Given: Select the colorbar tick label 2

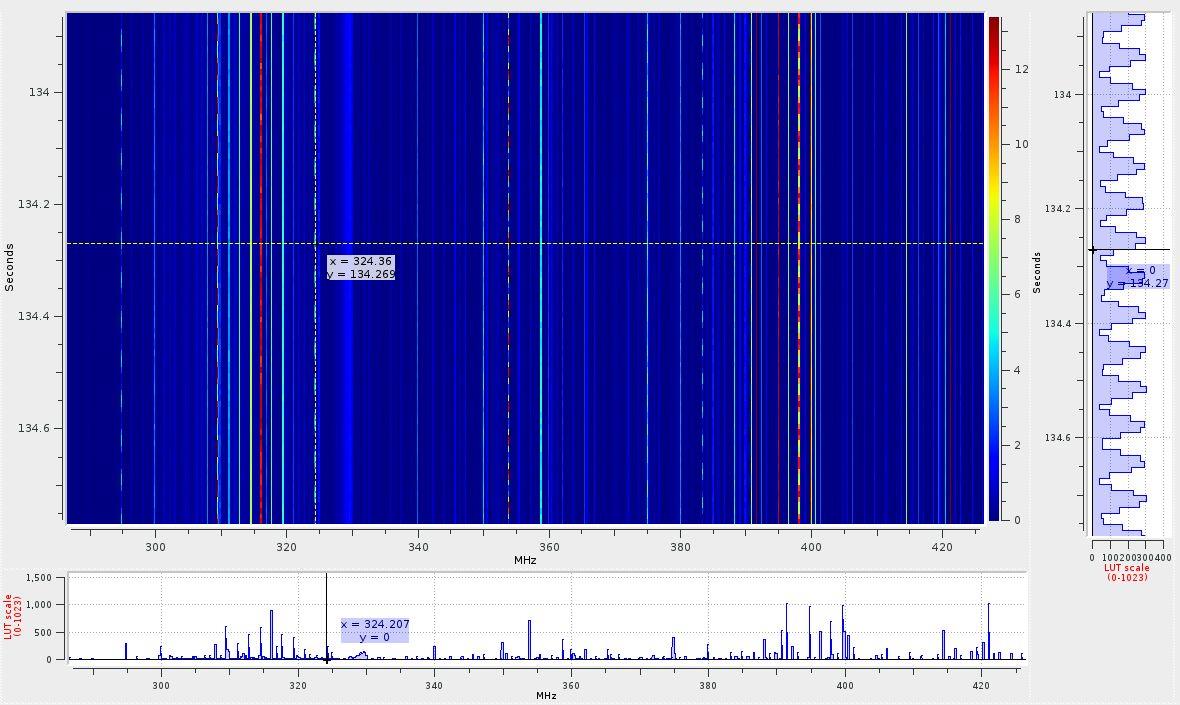Looking at the screenshot, I should (1017, 445).
